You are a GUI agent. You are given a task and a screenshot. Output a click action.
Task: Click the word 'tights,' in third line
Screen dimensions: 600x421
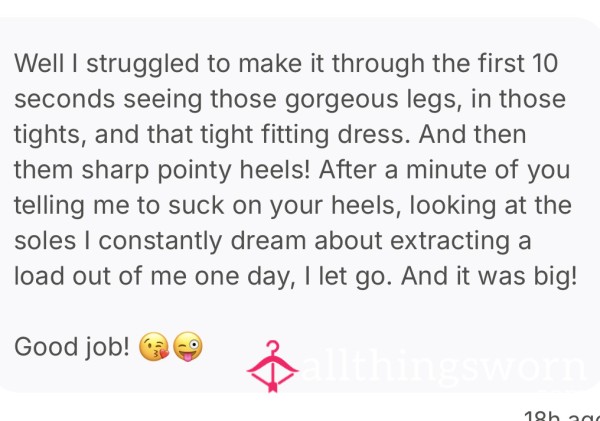click(50, 135)
